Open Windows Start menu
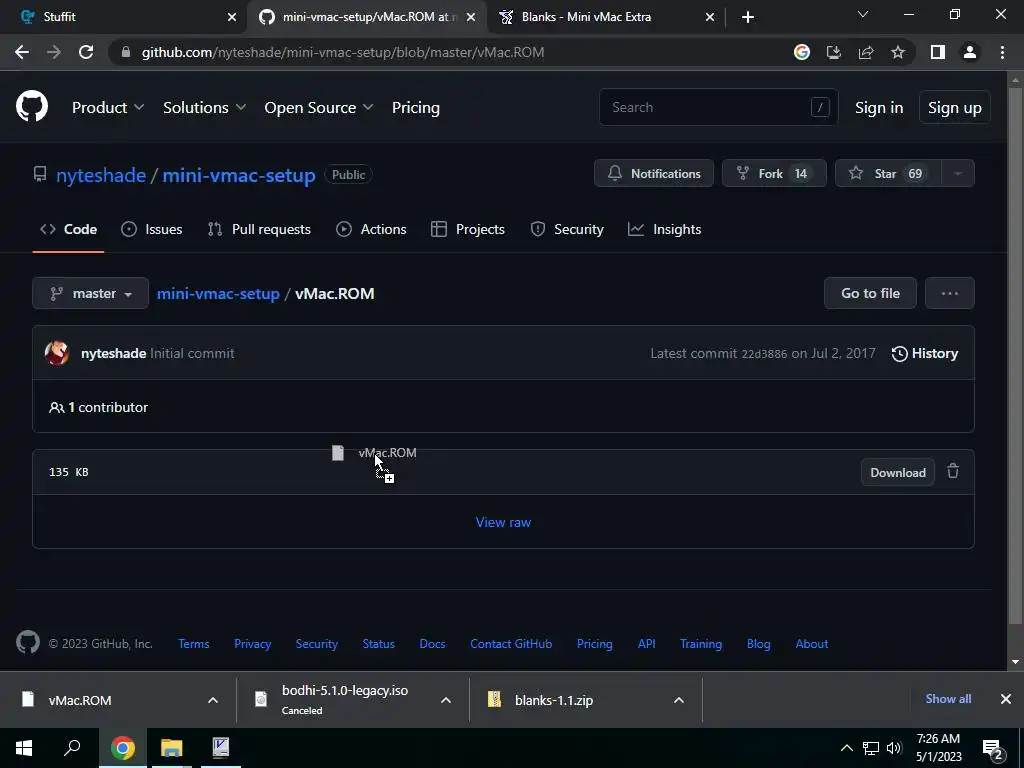 tap(24, 747)
